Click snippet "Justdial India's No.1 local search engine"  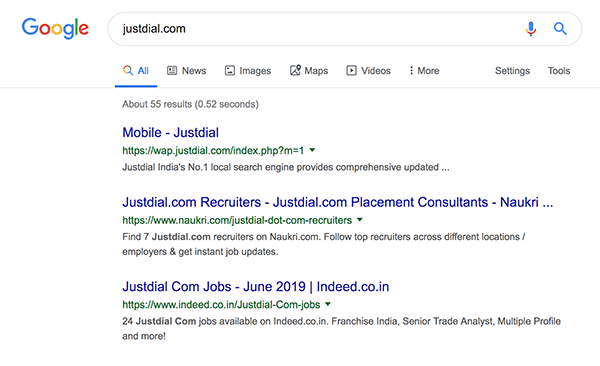coord(286,167)
